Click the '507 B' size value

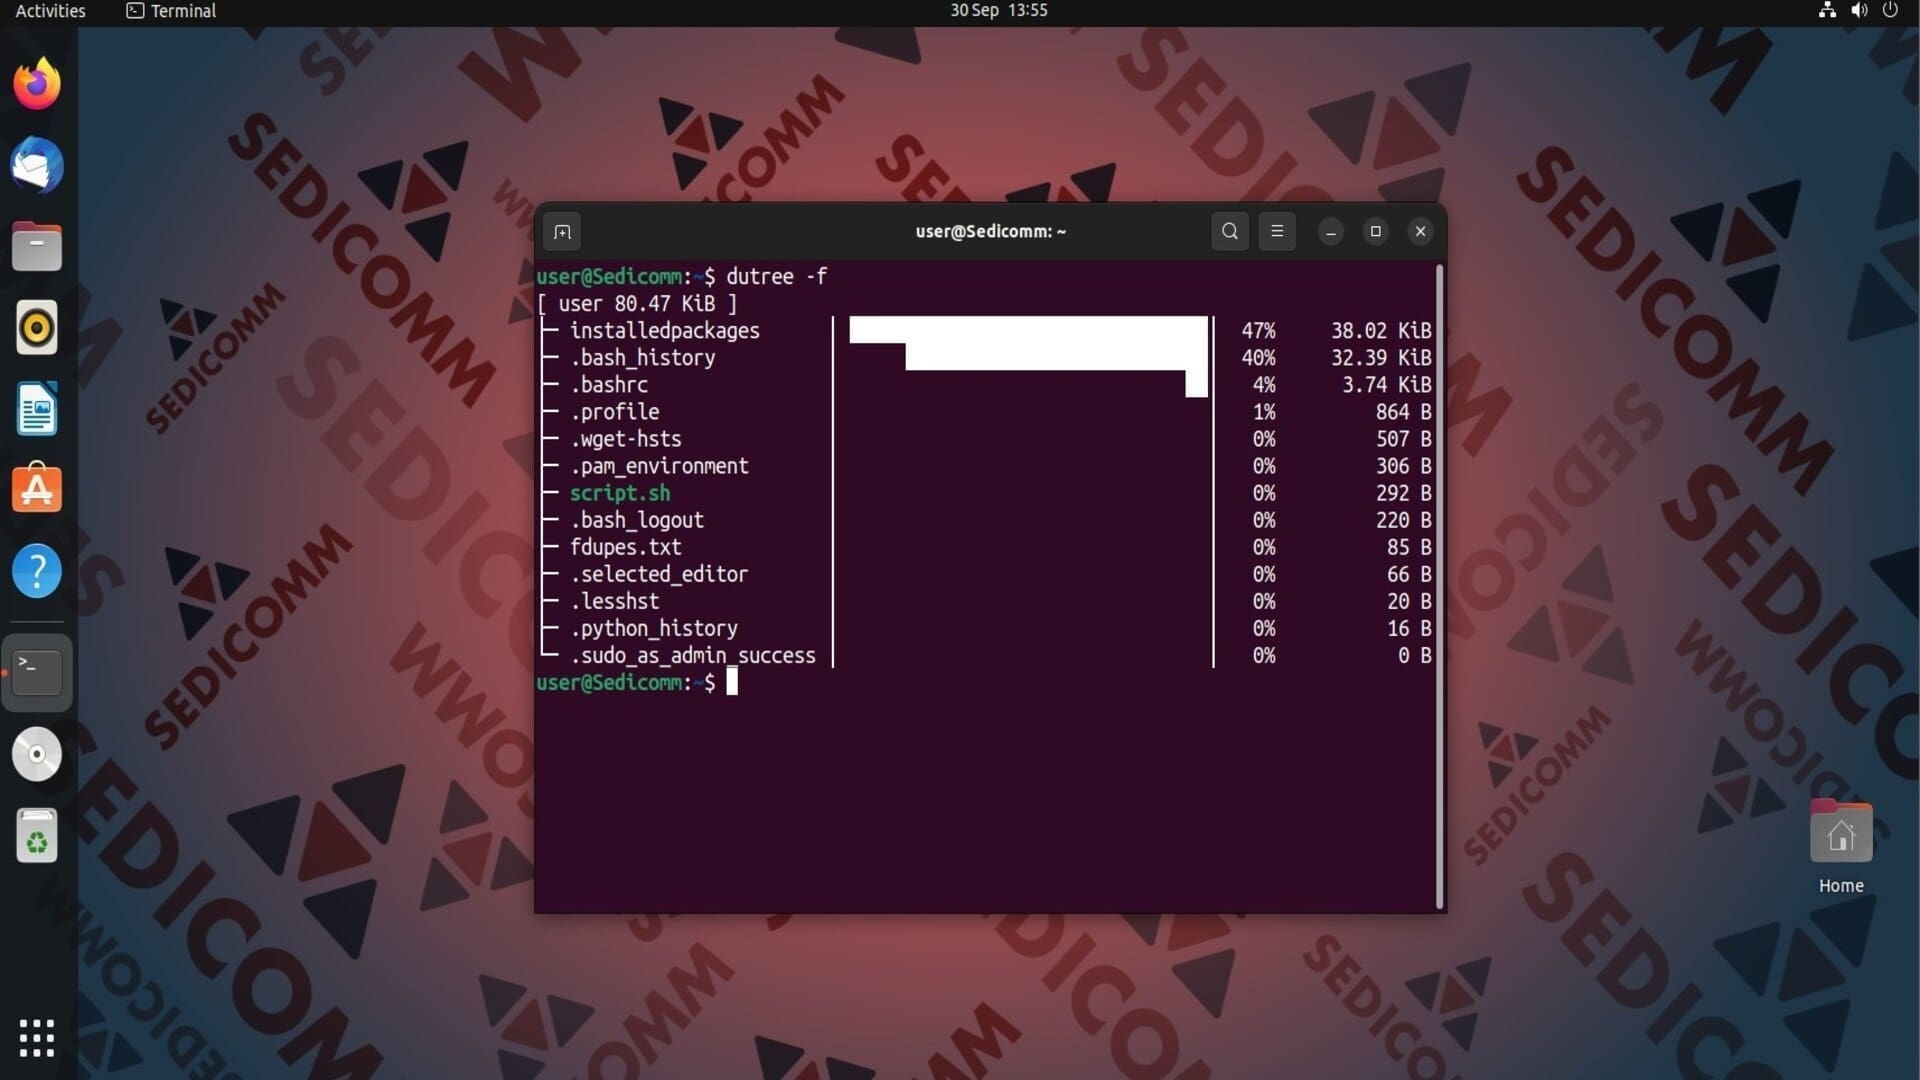click(1403, 439)
